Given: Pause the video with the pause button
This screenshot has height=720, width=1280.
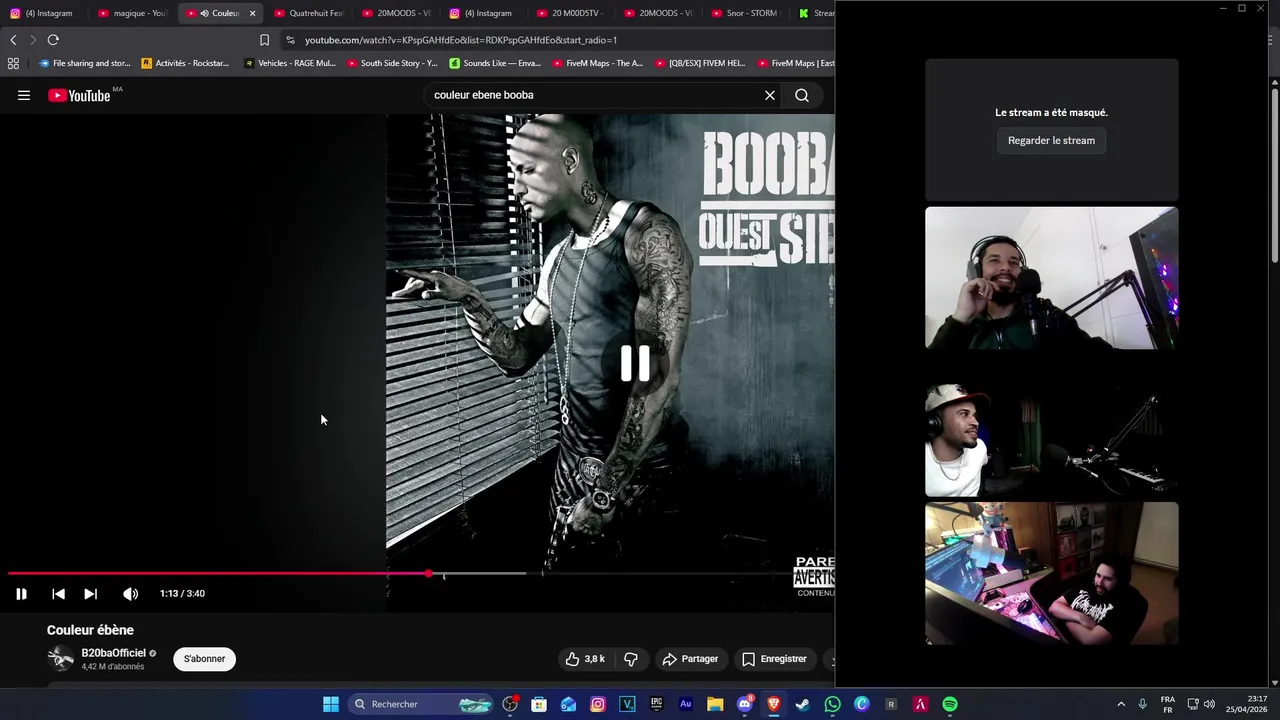Looking at the screenshot, I should coord(21,594).
